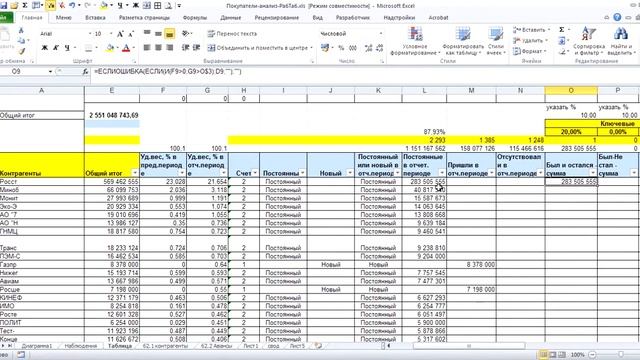Toggle italic formatting (К)
Image resolution: width=640 pixels, height=360 pixels.
56,48
